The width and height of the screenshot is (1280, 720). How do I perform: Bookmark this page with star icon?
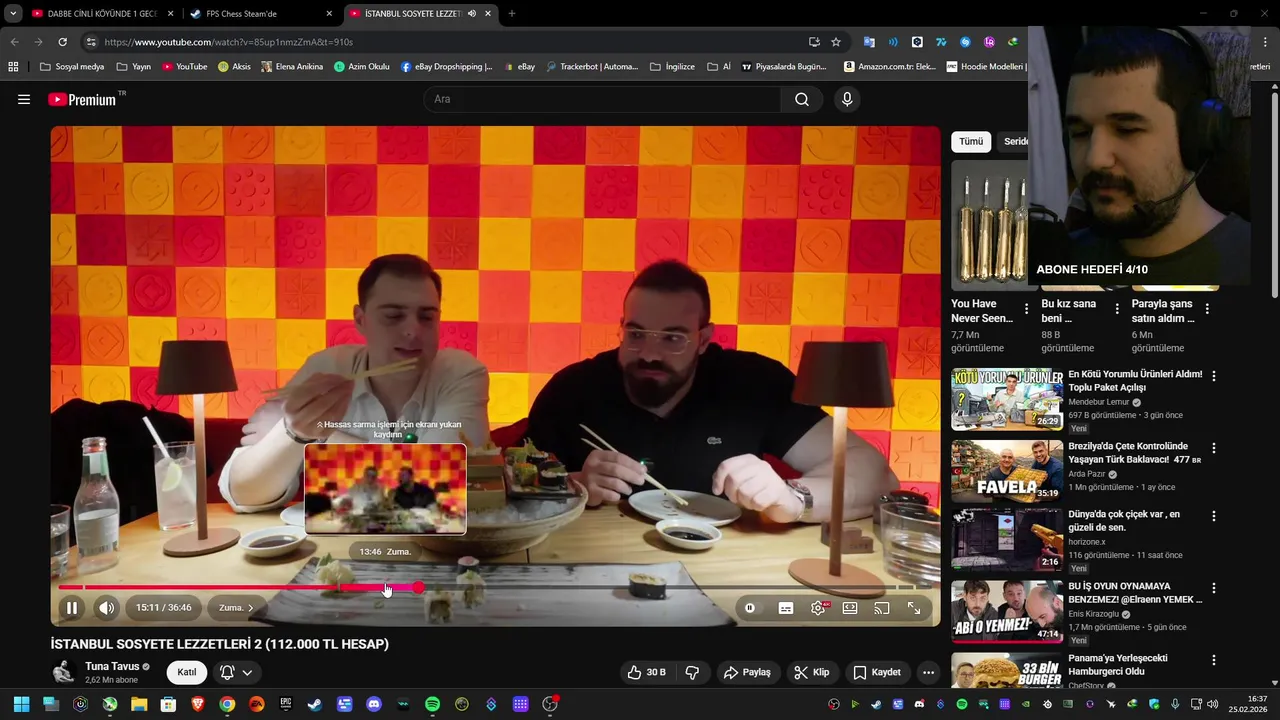click(x=836, y=42)
